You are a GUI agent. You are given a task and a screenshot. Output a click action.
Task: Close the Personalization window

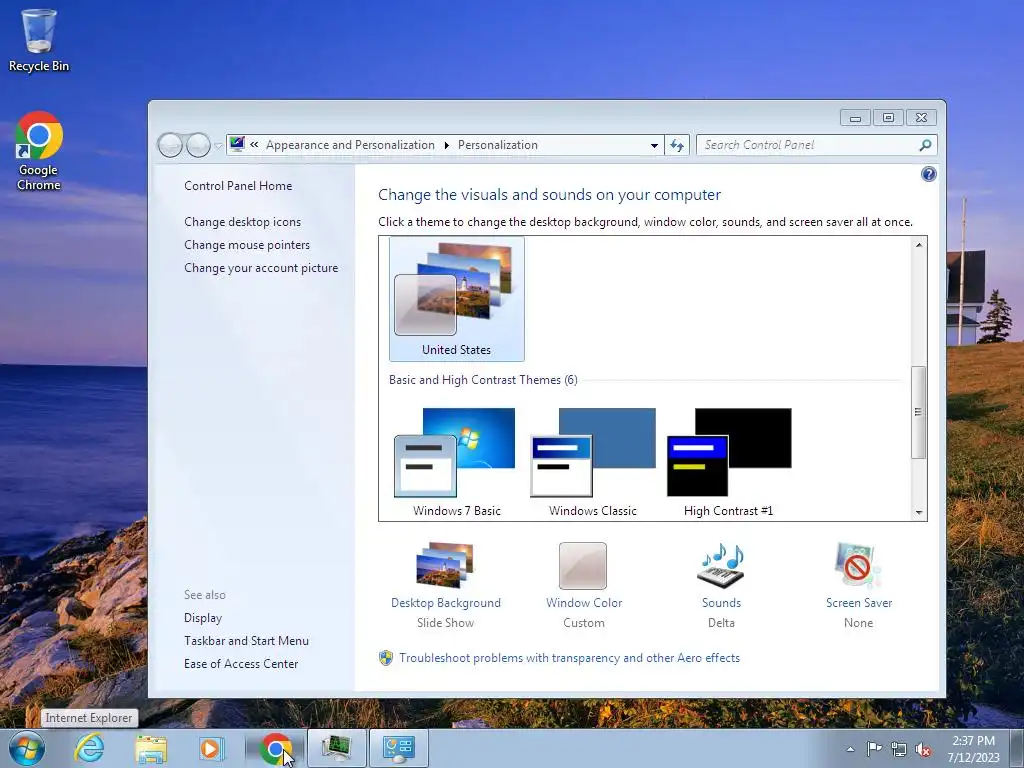coord(921,118)
